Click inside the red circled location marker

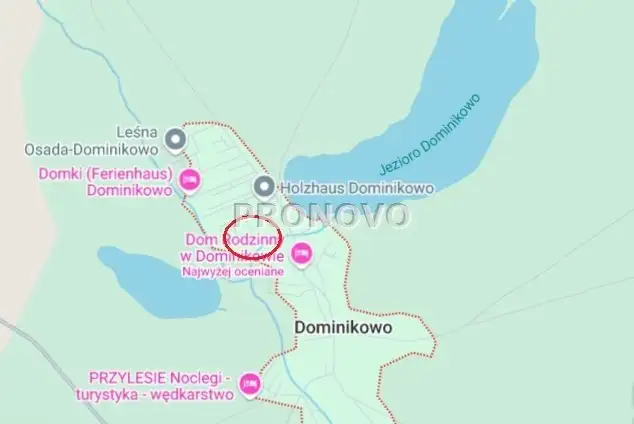coord(253,236)
